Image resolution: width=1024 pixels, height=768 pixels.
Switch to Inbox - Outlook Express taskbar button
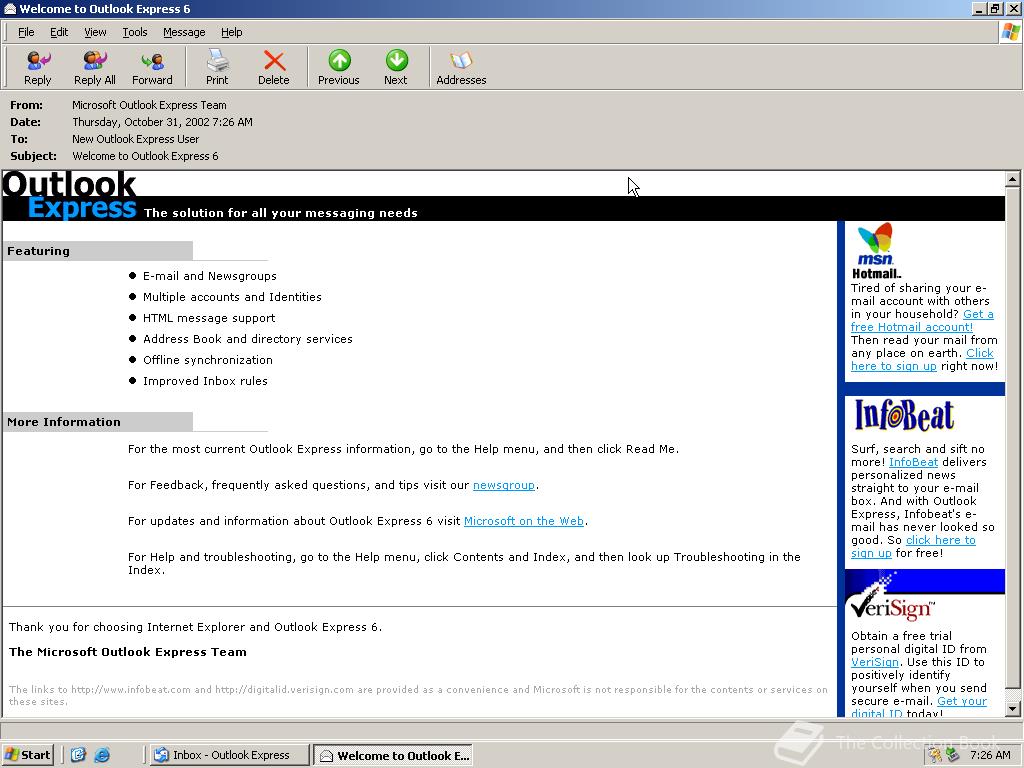(x=229, y=755)
